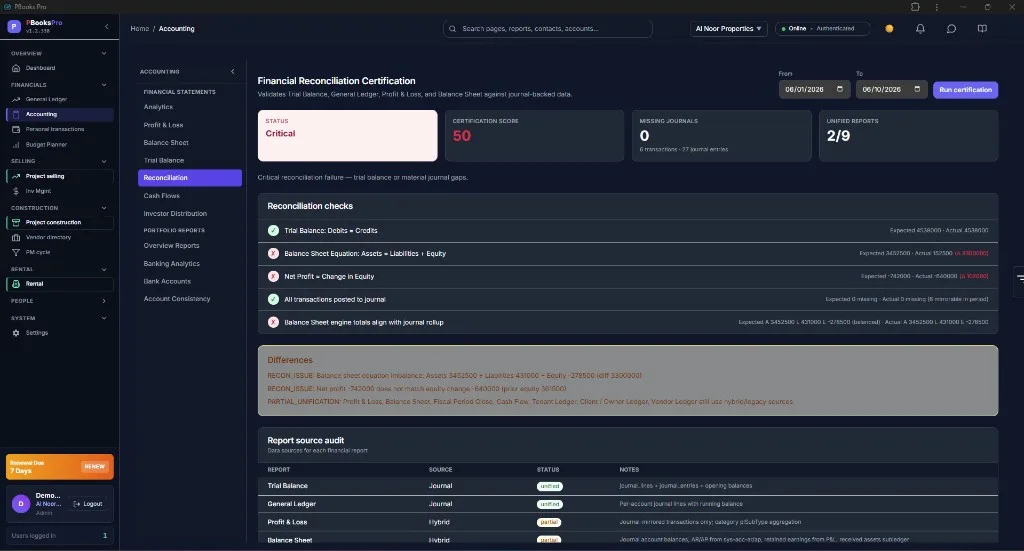The width and height of the screenshot is (1024, 551).
Task: Open Inv Mgmt dollar icon
Action: [x=16, y=191]
